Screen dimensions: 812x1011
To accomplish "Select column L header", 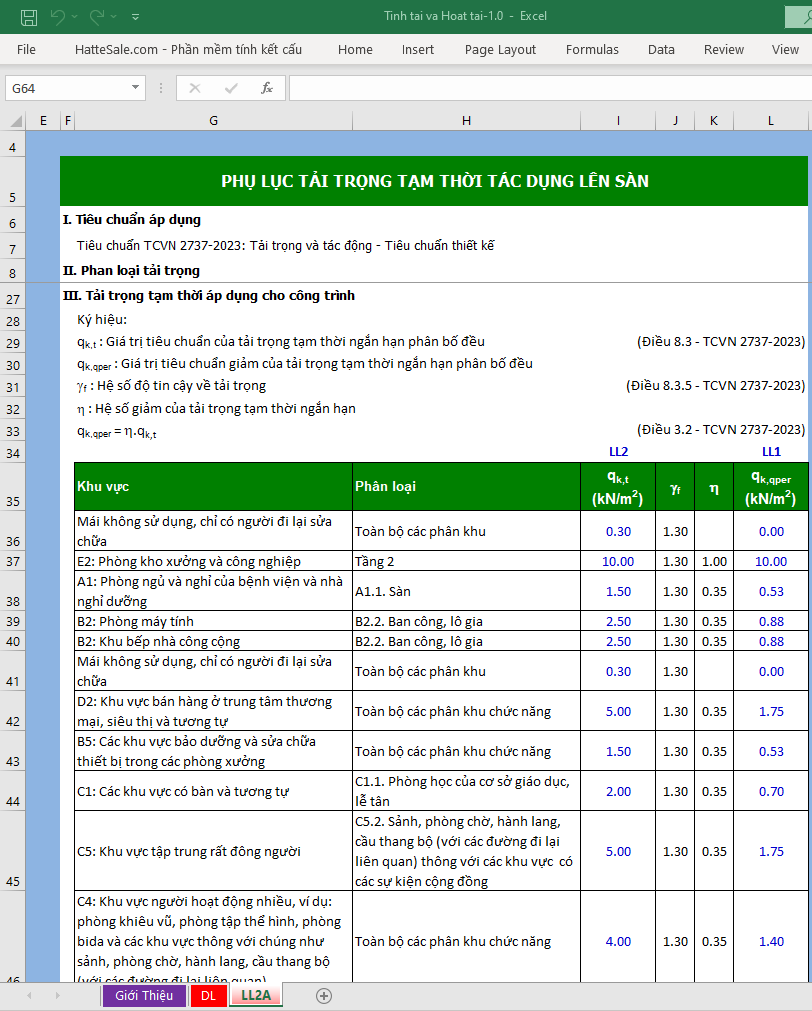I will tap(771, 121).
